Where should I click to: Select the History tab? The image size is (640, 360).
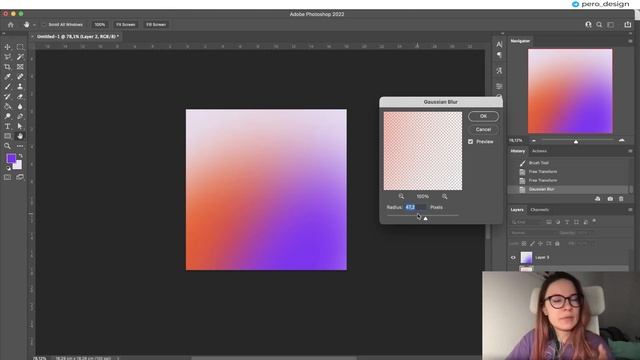pyautogui.click(x=518, y=151)
